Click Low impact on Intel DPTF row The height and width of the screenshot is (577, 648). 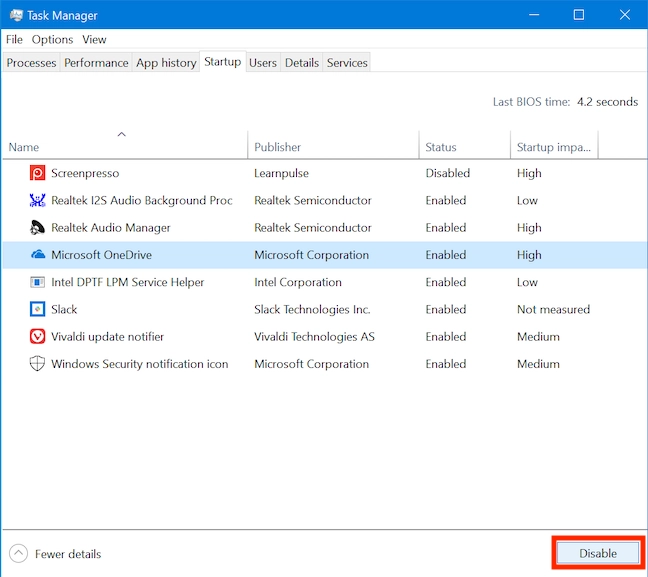527,282
